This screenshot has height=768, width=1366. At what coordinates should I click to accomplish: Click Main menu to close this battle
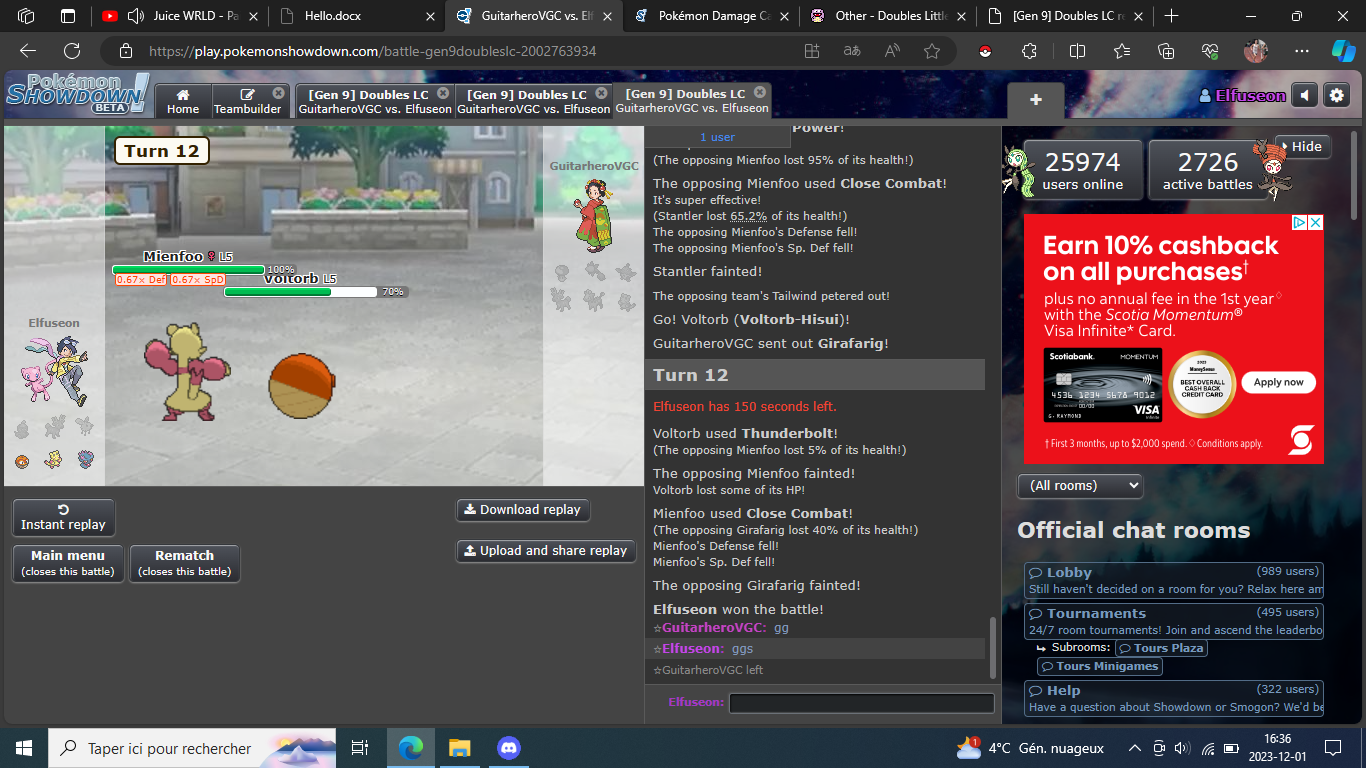point(68,563)
